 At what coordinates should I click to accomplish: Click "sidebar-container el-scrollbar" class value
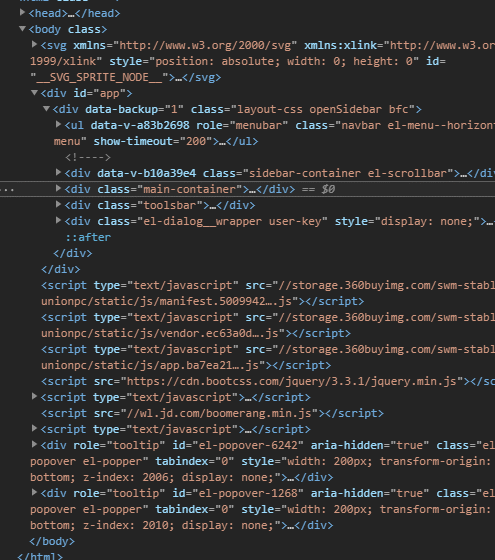pos(348,174)
